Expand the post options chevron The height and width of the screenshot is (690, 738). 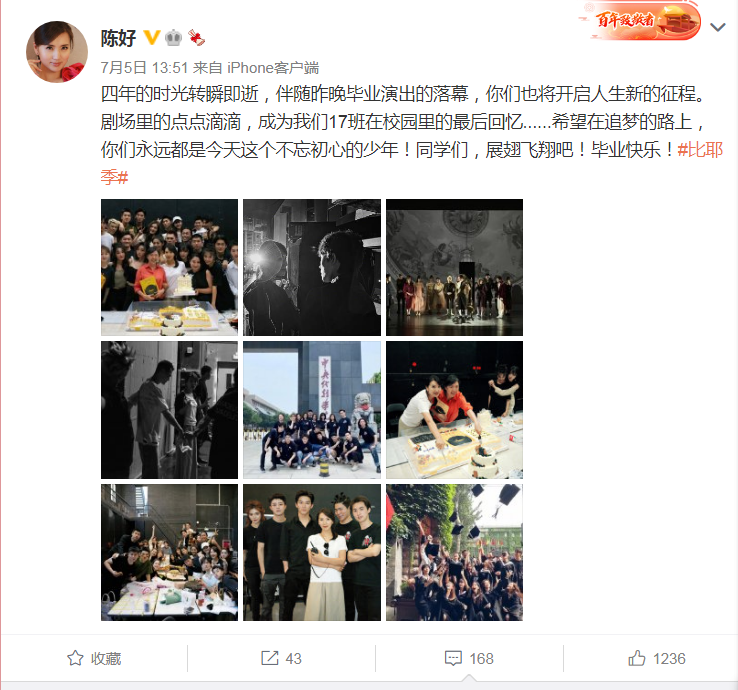tap(718, 27)
